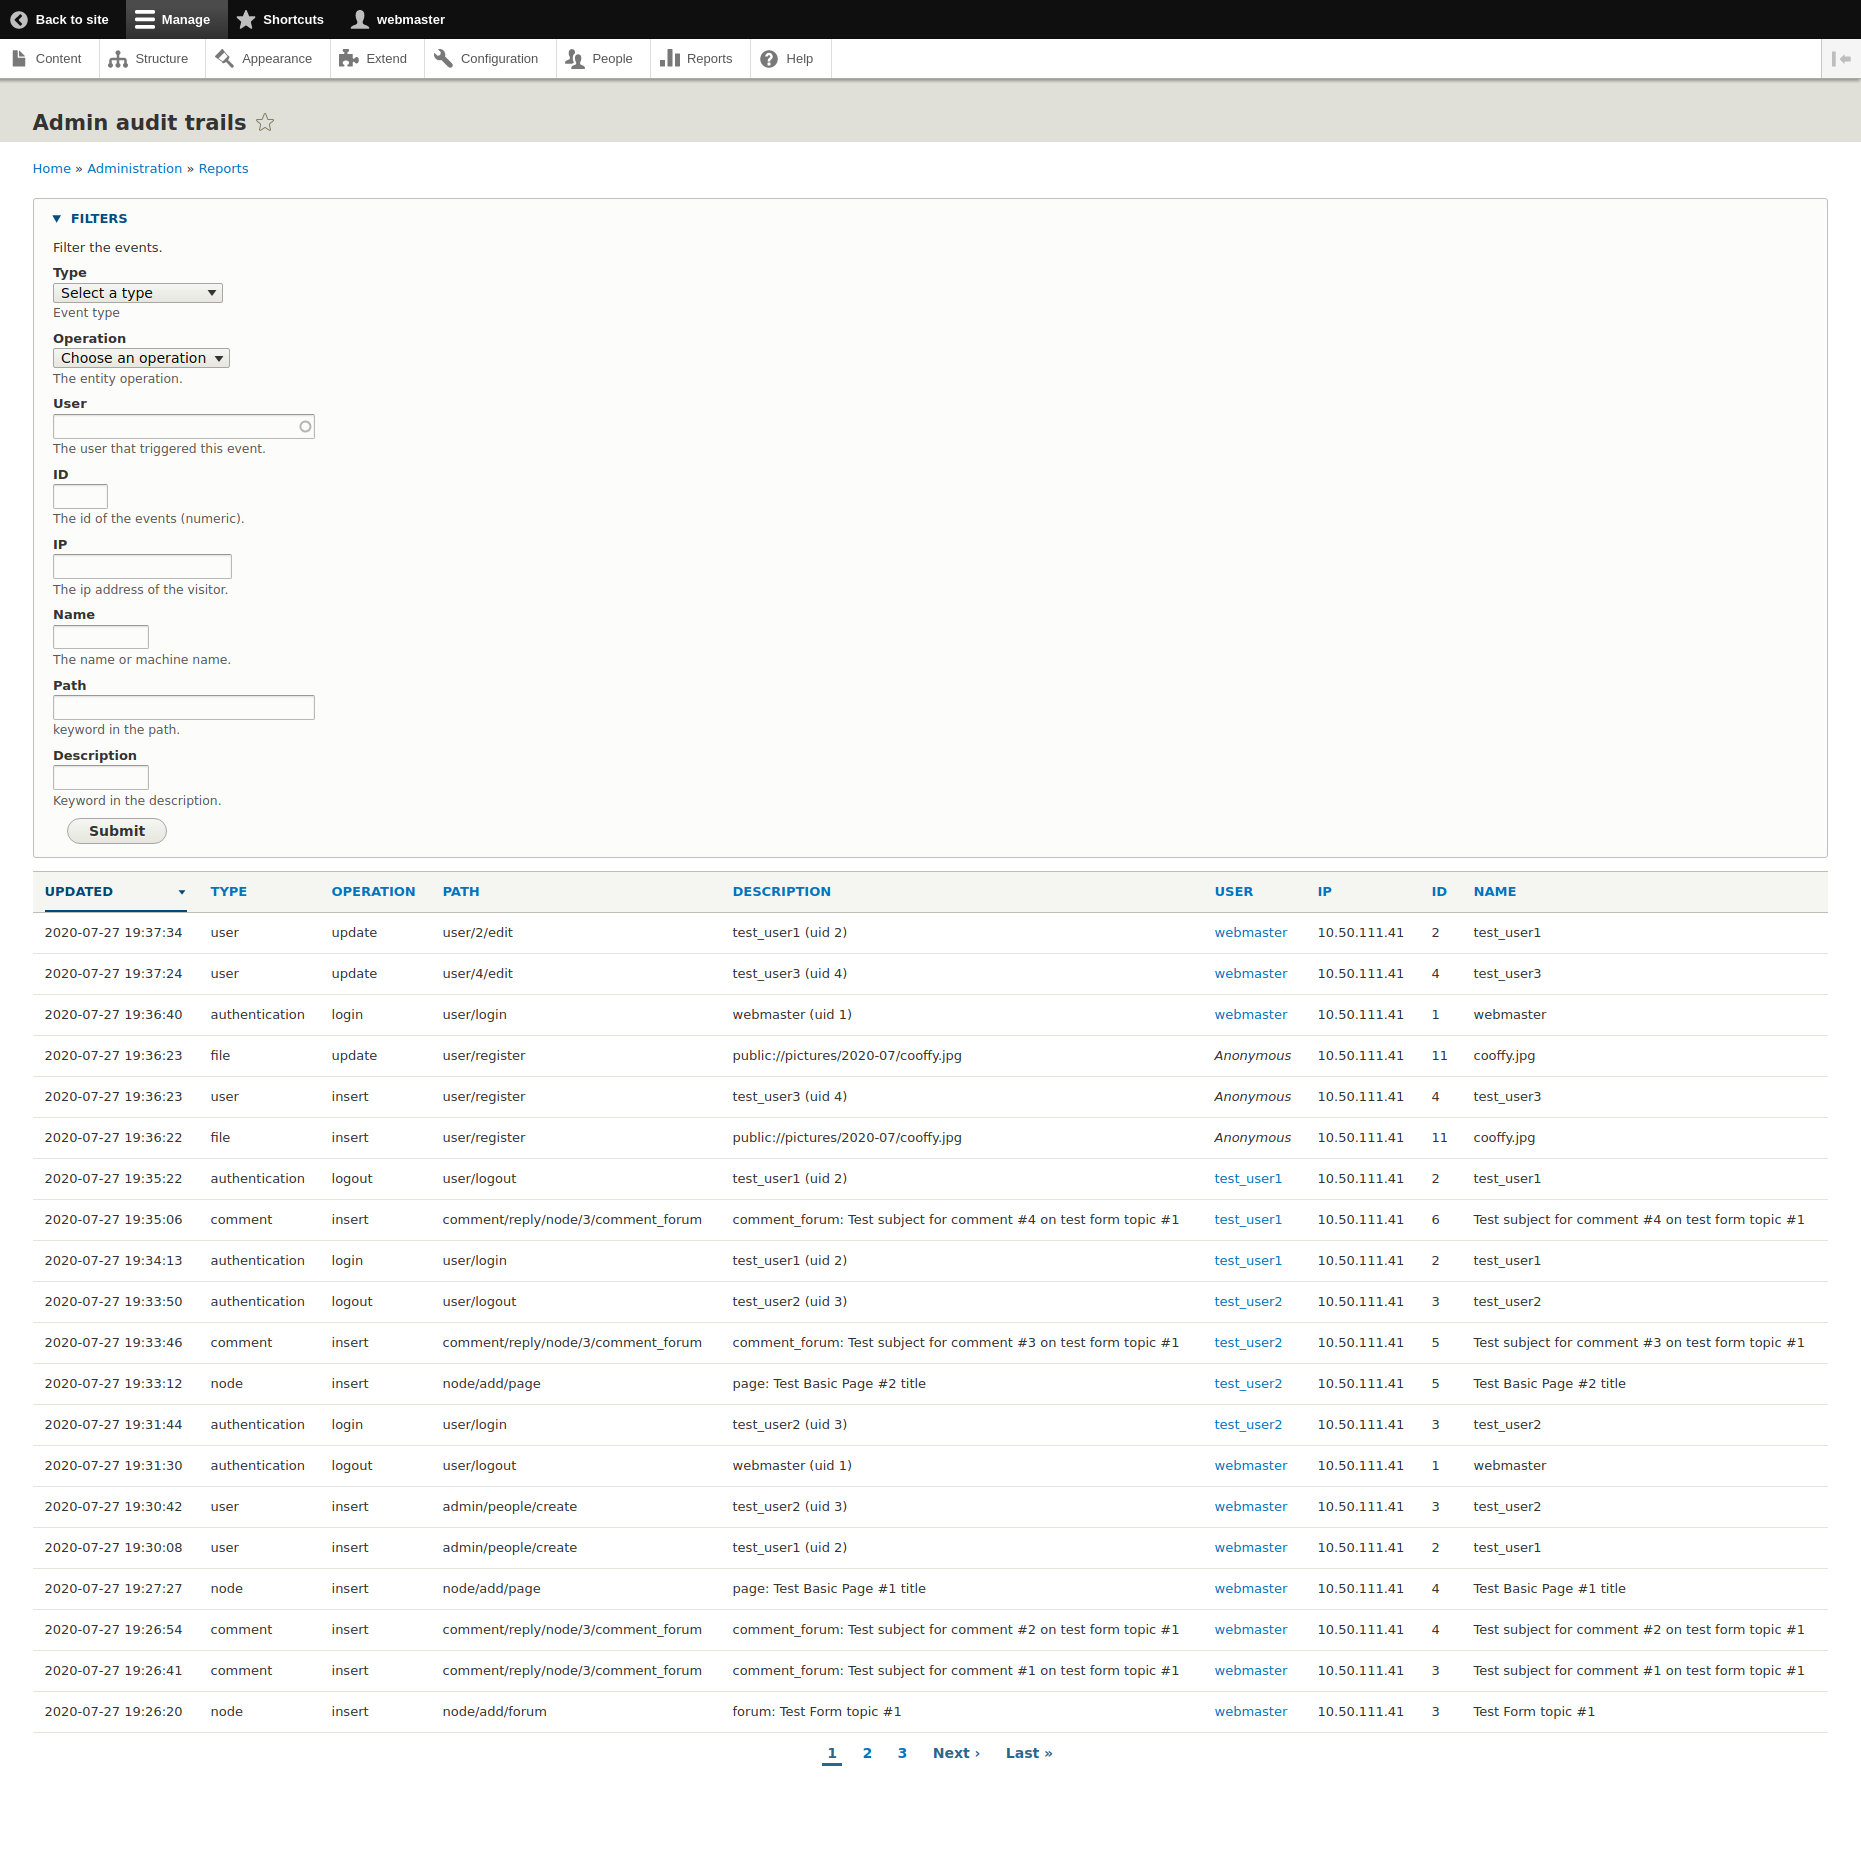Viewport: 1861px width, 1849px height.
Task: Focus the Path filter text field
Action: click(x=183, y=708)
